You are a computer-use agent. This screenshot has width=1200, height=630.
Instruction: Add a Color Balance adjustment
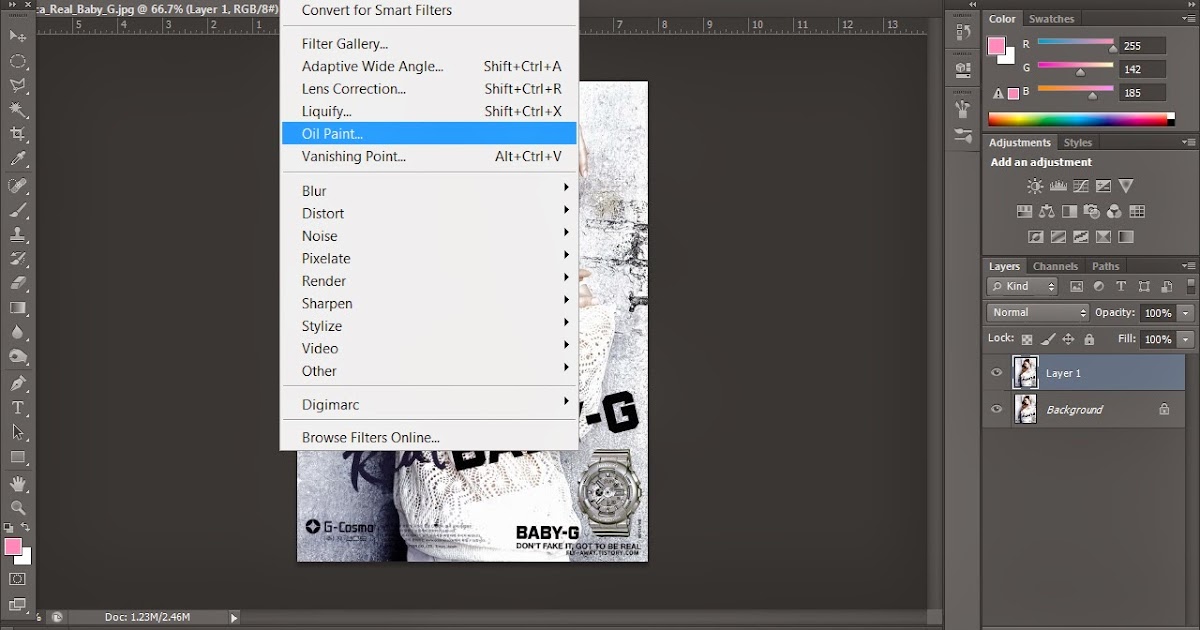coord(1047,212)
